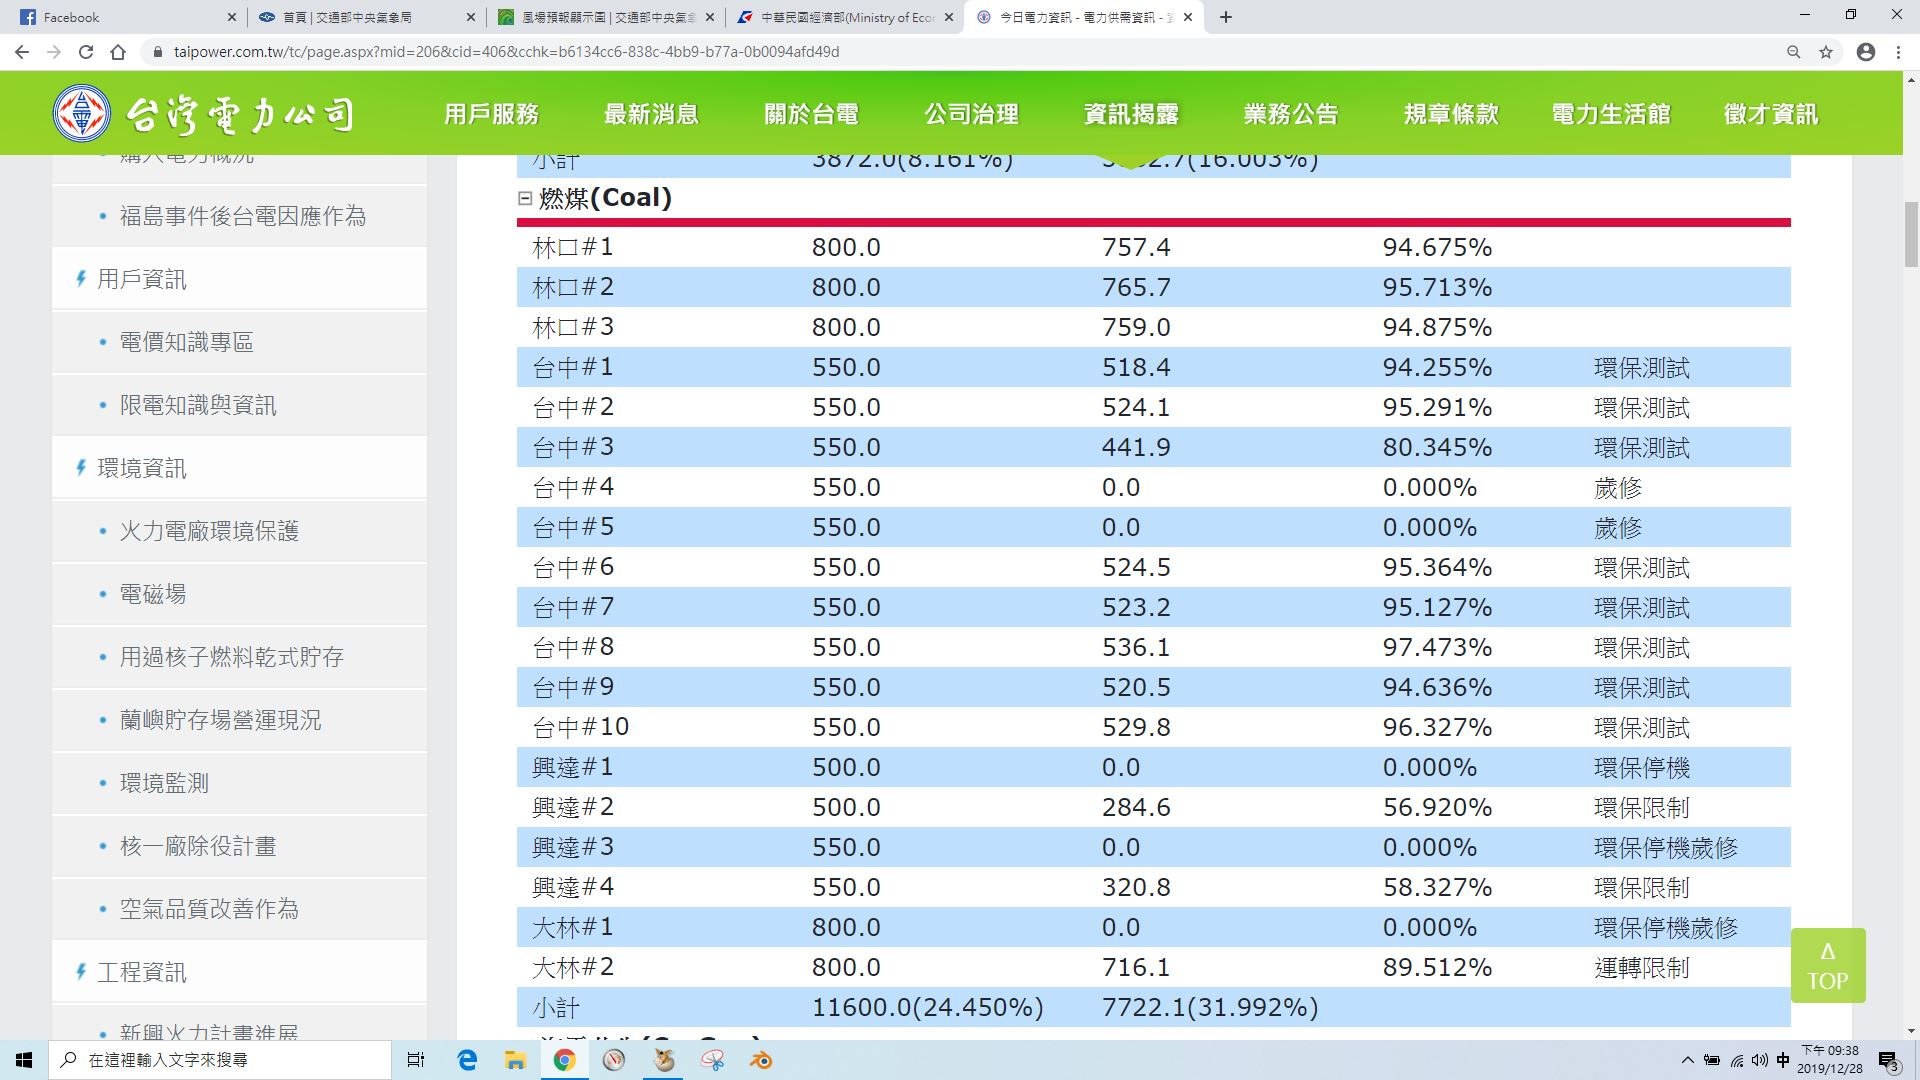Switch to the 風場預報顯示圖 tab

tap(605, 17)
